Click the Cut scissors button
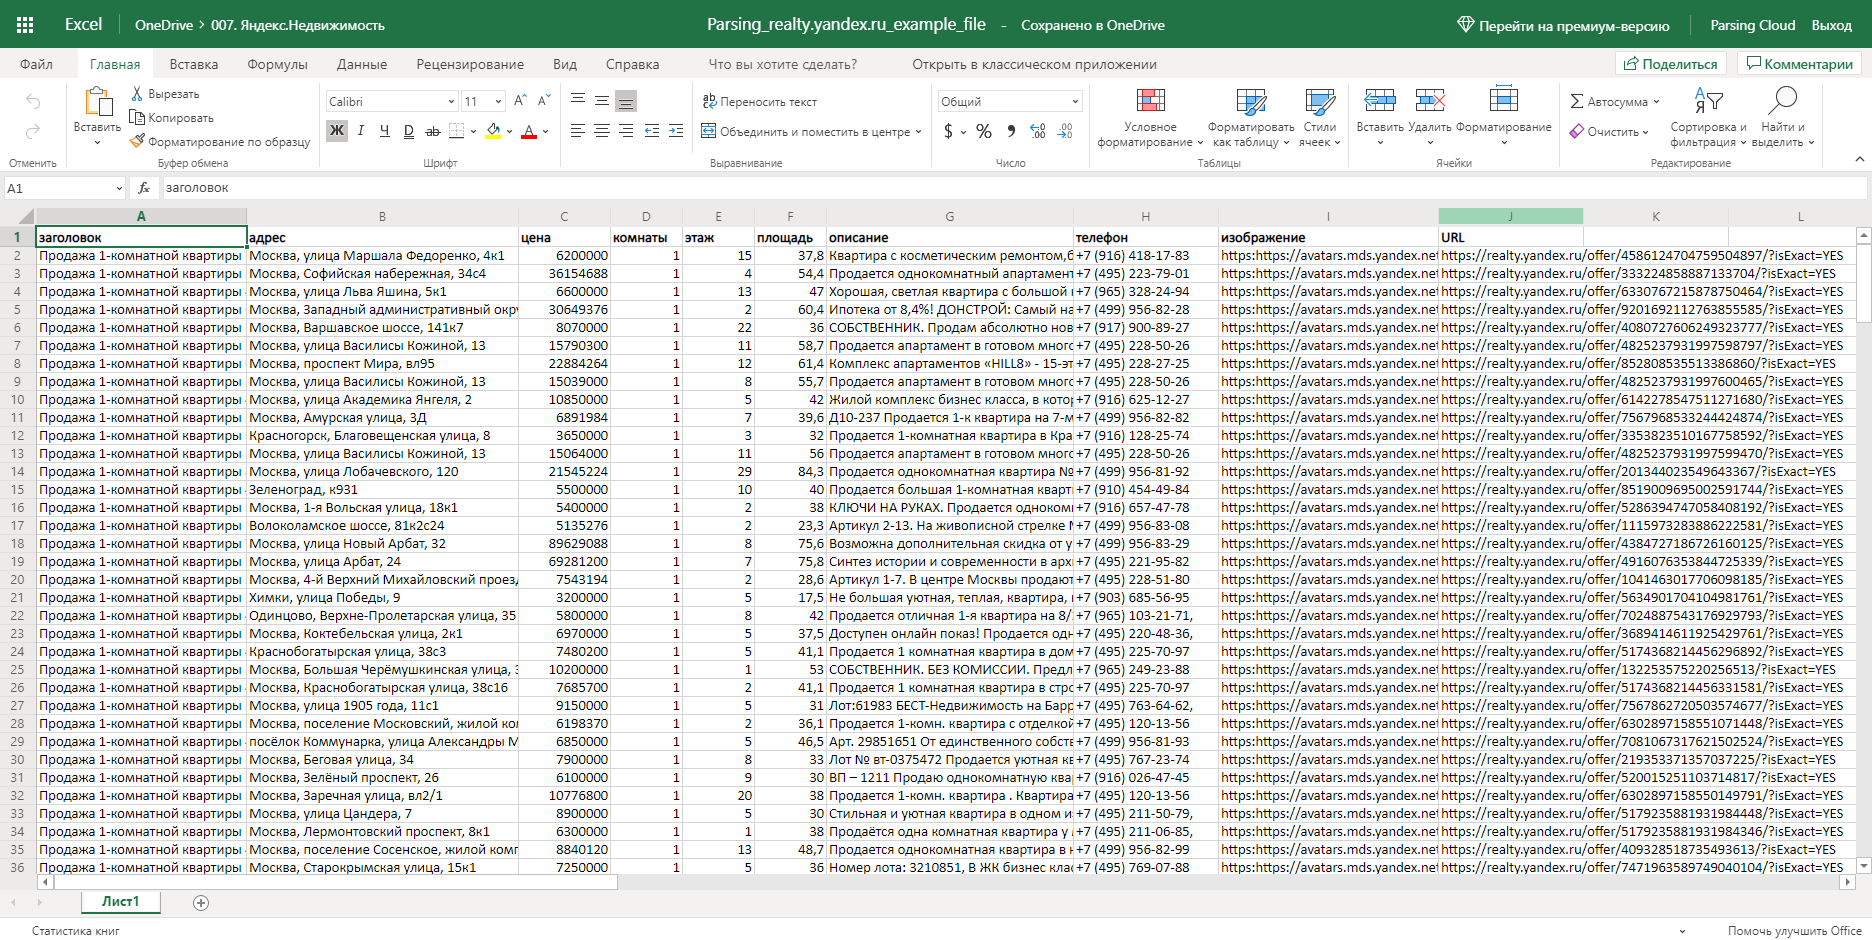Viewport: 1872px width, 940px height. pos(165,94)
